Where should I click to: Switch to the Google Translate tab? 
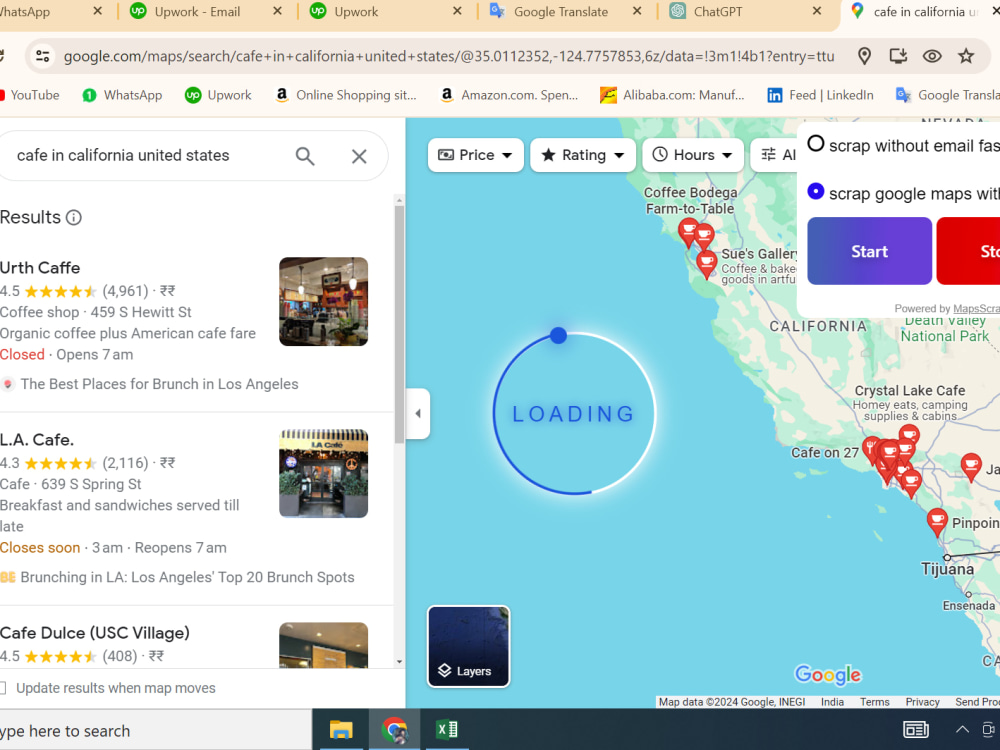[x=561, y=11]
